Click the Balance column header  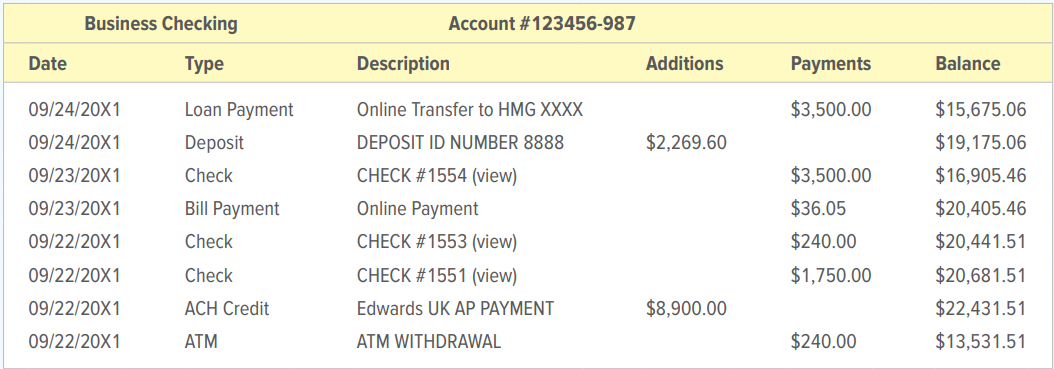click(968, 64)
